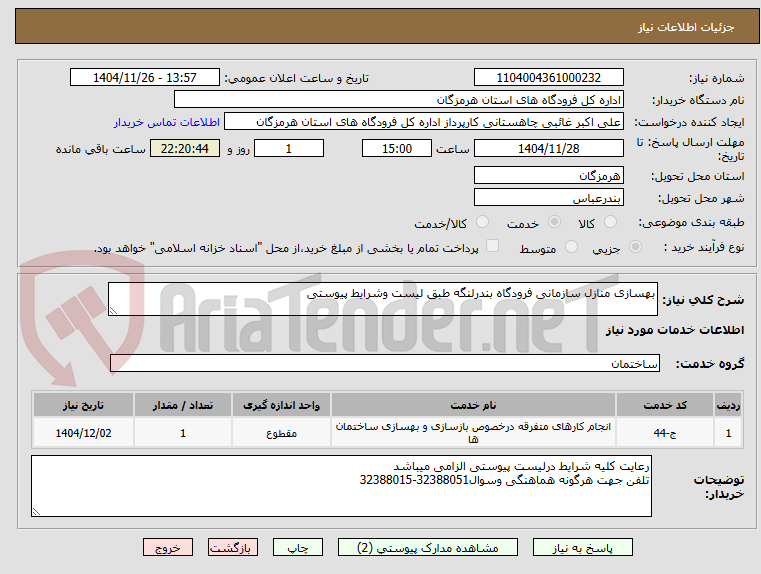Click the تعداد / مقدار column header
This screenshot has width=761, height=574.
pos(183,405)
